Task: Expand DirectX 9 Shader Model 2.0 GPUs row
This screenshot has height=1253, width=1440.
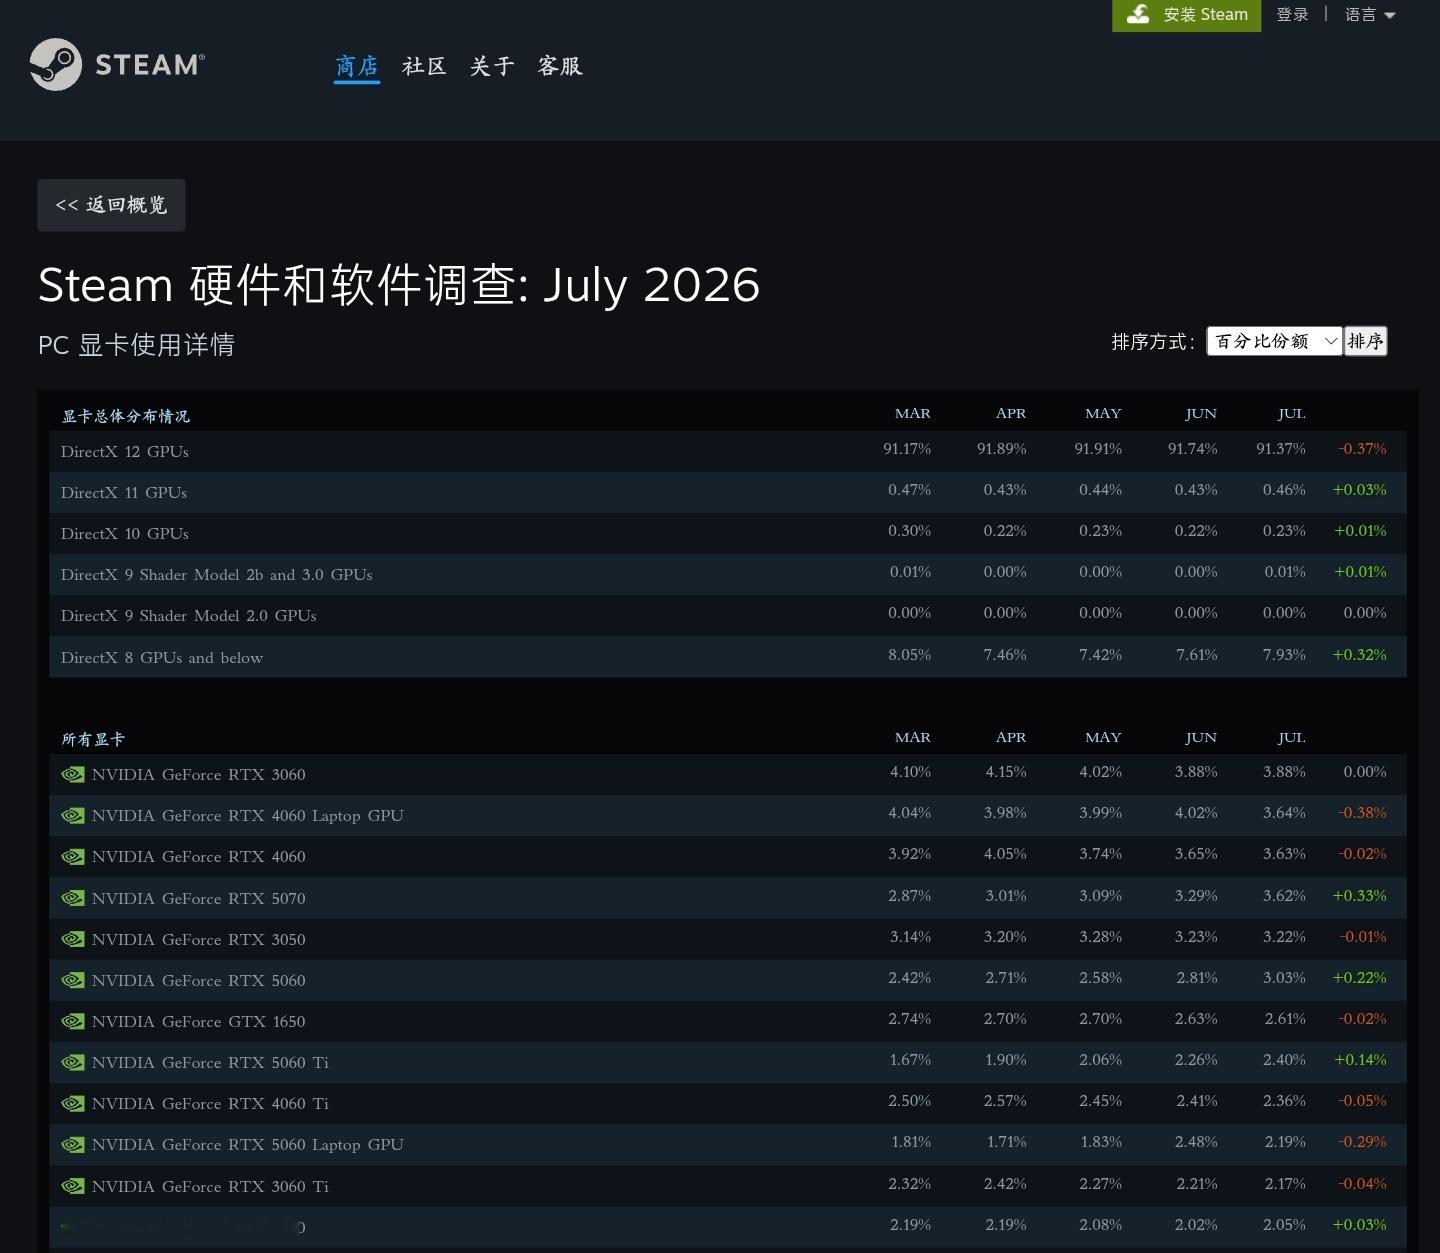Action: point(727,615)
